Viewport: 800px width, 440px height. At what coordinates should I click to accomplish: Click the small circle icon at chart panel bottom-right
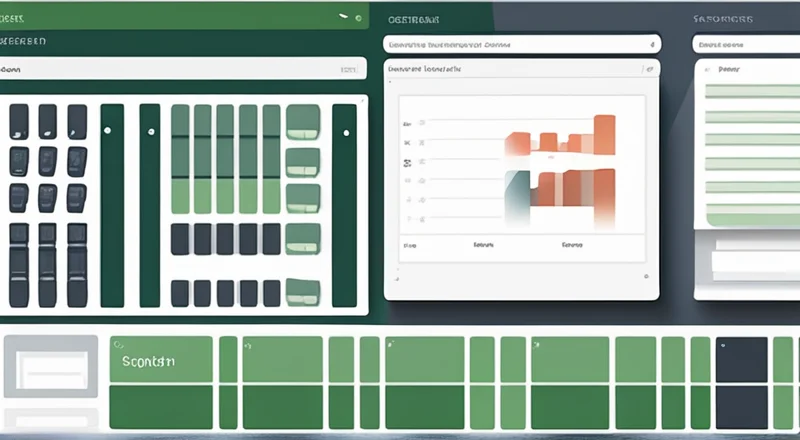(x=647, y=275)
